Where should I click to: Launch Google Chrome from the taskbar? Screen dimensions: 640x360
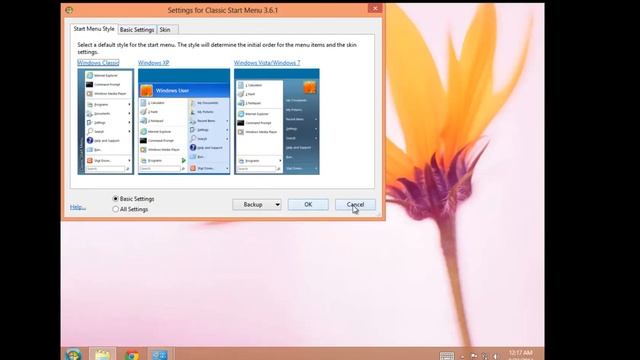point(132,355)
